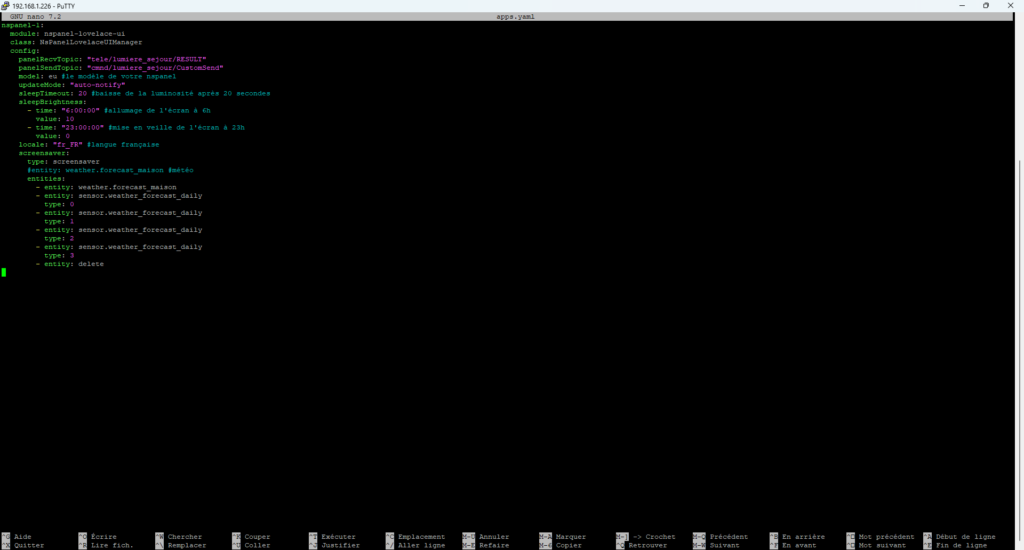
Task: Click the '- entity: delete' line
Action: [70, 263]
